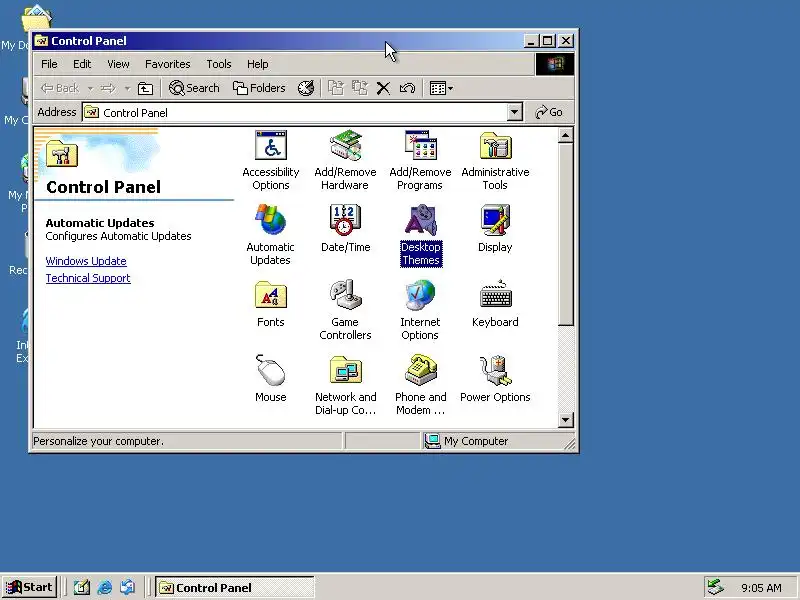Open Accessibility Options applet
The image size is (800, 600).
click(x=271, y=160)
